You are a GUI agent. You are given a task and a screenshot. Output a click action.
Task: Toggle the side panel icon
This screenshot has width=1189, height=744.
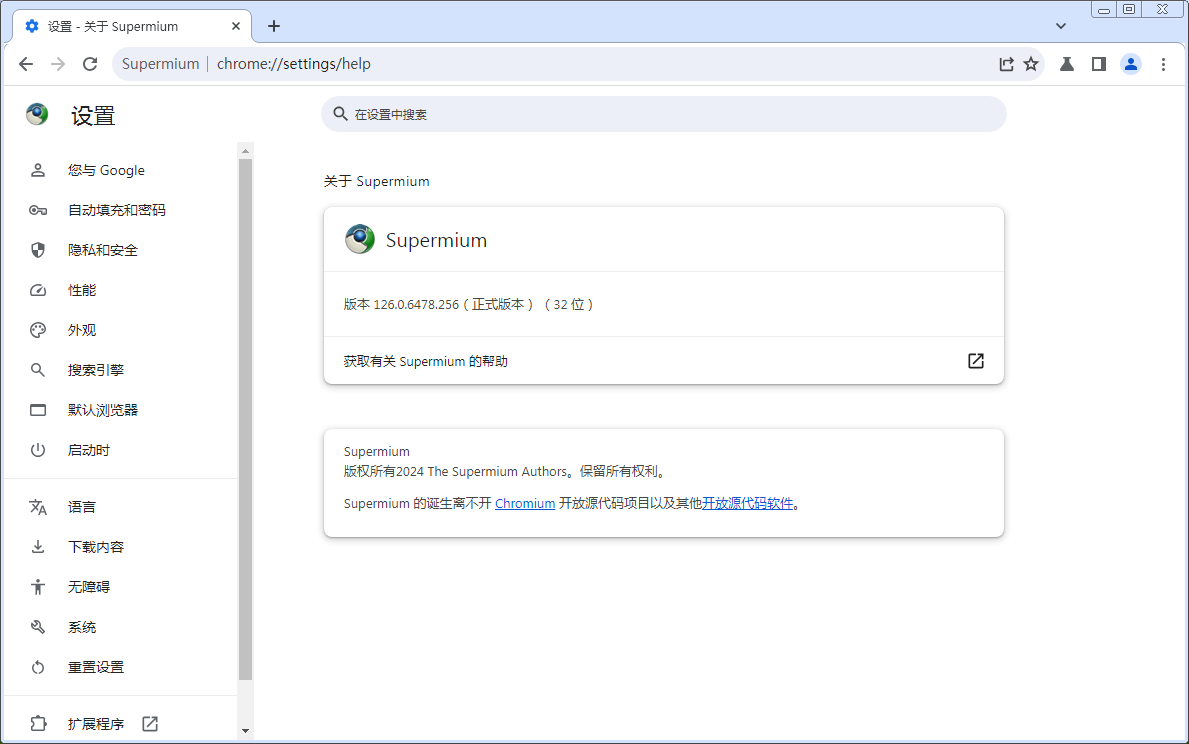[1098, 64]
